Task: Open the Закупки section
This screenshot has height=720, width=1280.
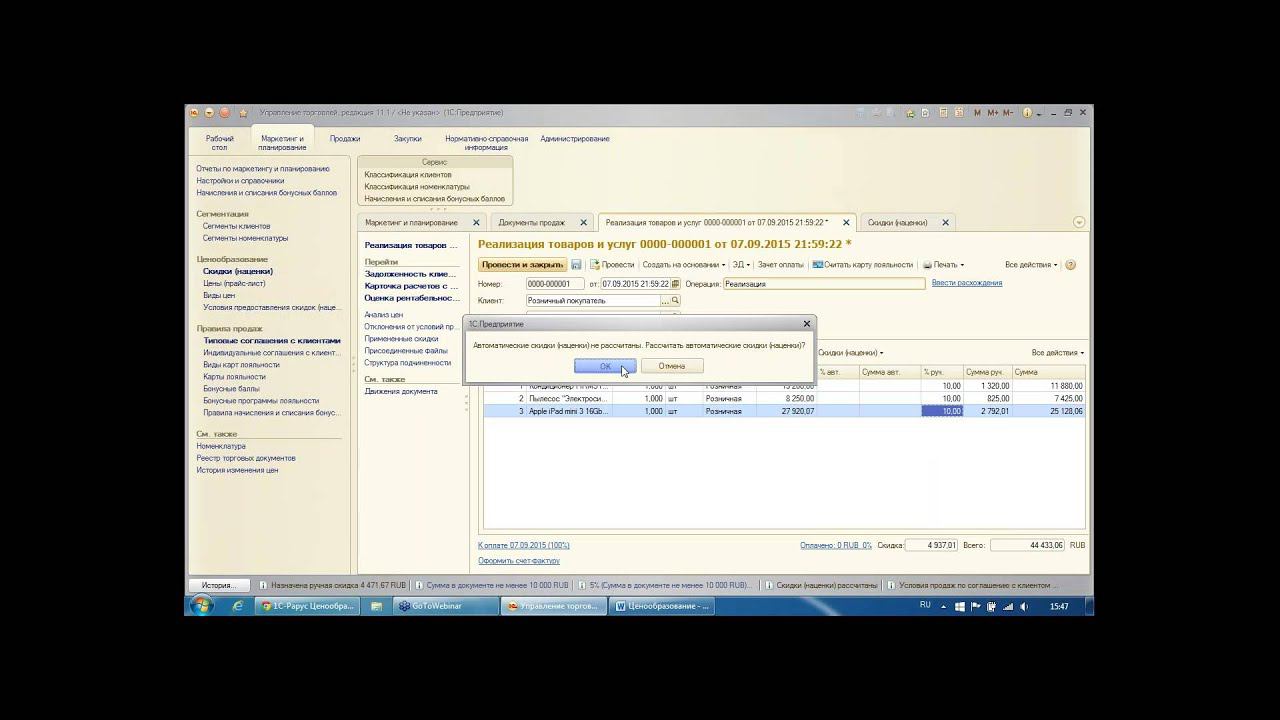Action: point(407,139)
